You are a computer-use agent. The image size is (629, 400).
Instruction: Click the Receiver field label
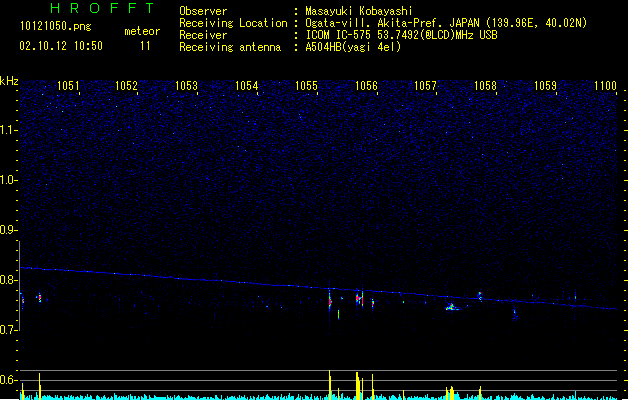pyautogui.click(x=203, y=35)
